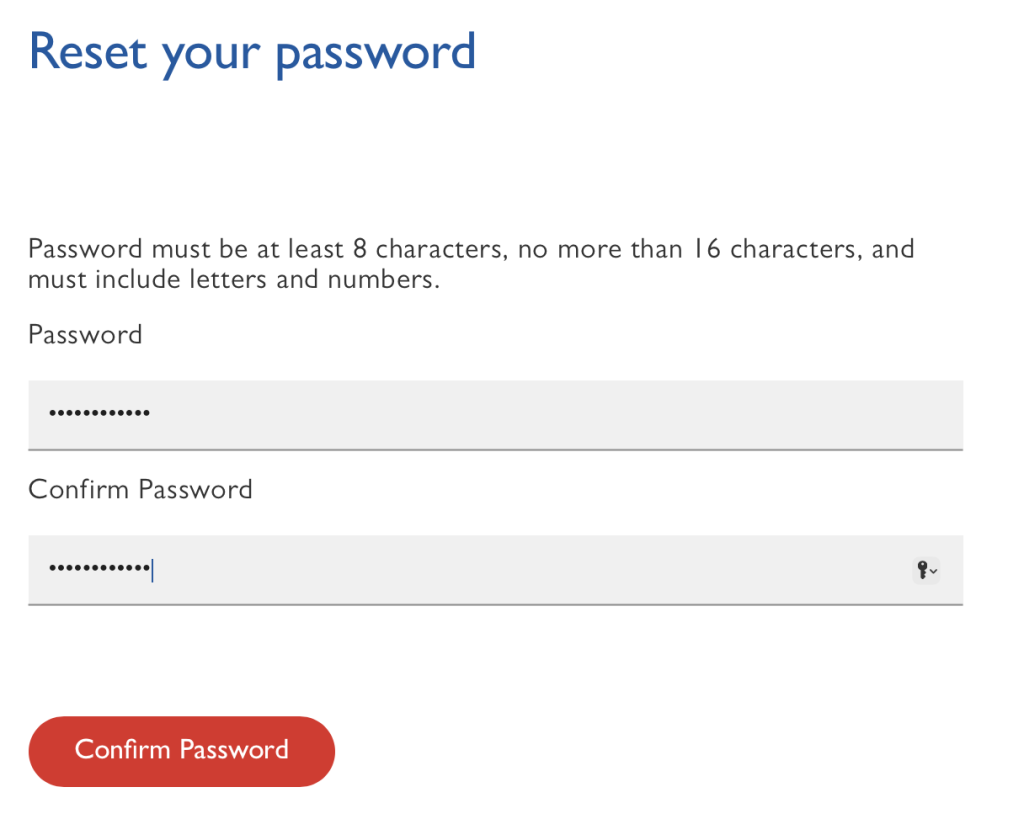This screenshot has width=1024, height=835.
Task: Click the masked dots in the Password field
Action: point(100,414)
